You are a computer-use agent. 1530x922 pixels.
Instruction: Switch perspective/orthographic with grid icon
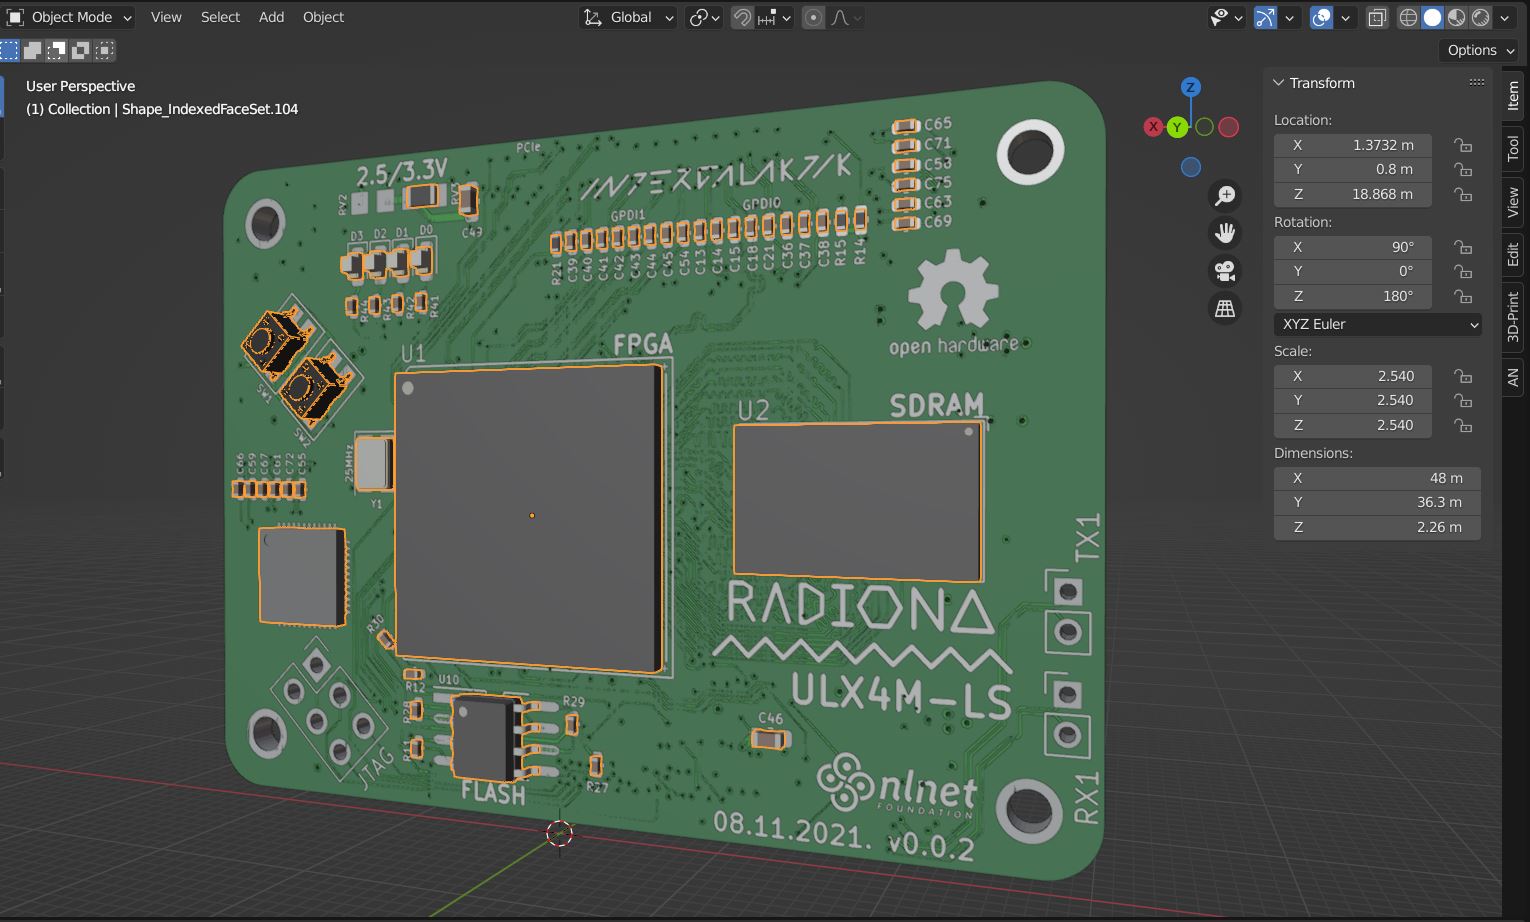[x=1225, y=308]
